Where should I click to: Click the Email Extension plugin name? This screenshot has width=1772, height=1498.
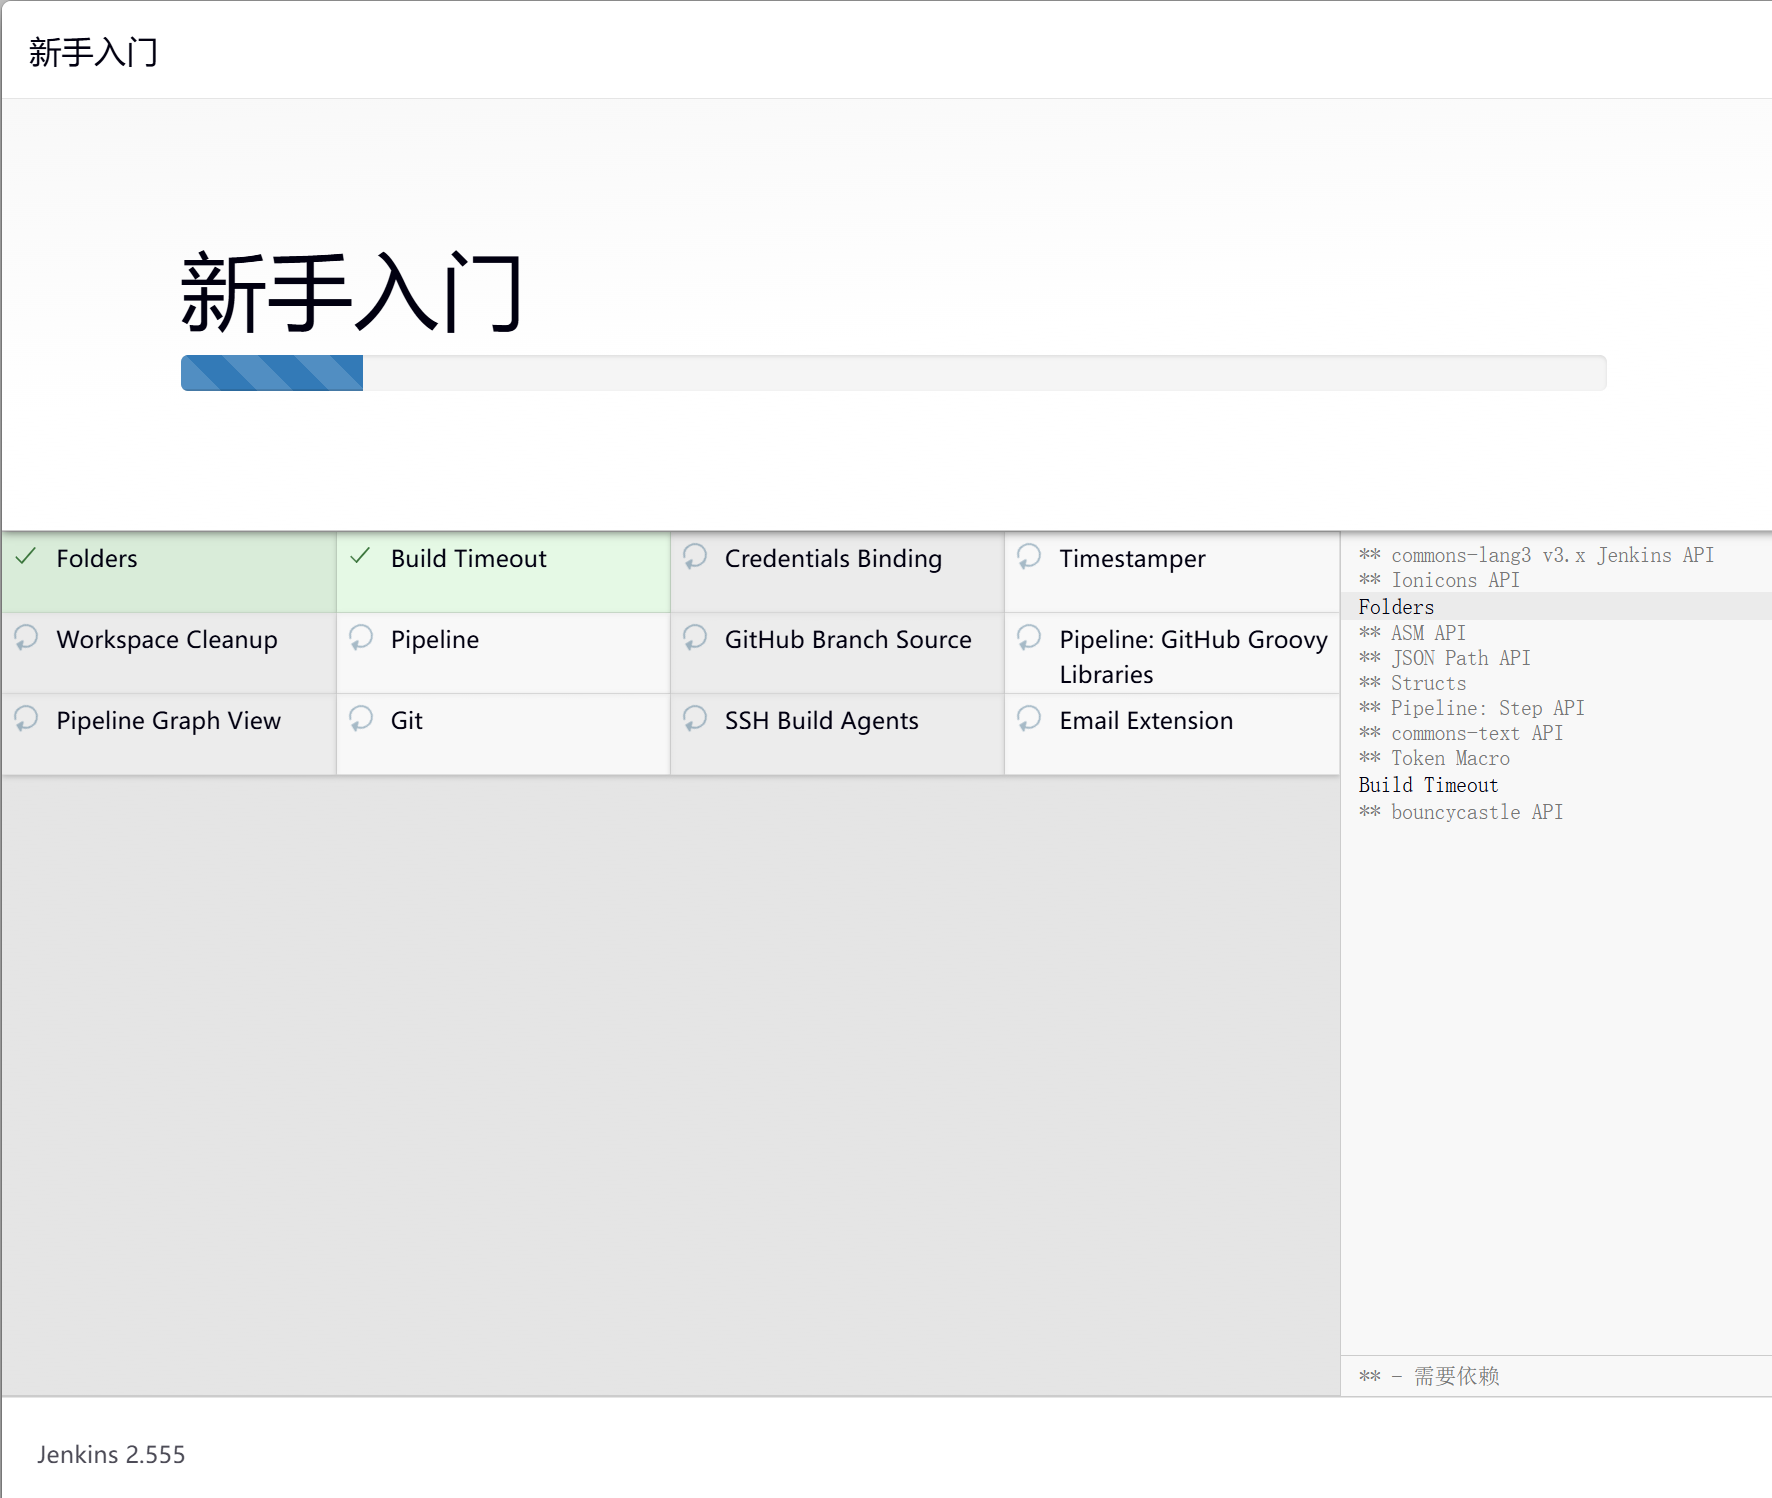pos(1146,720)
